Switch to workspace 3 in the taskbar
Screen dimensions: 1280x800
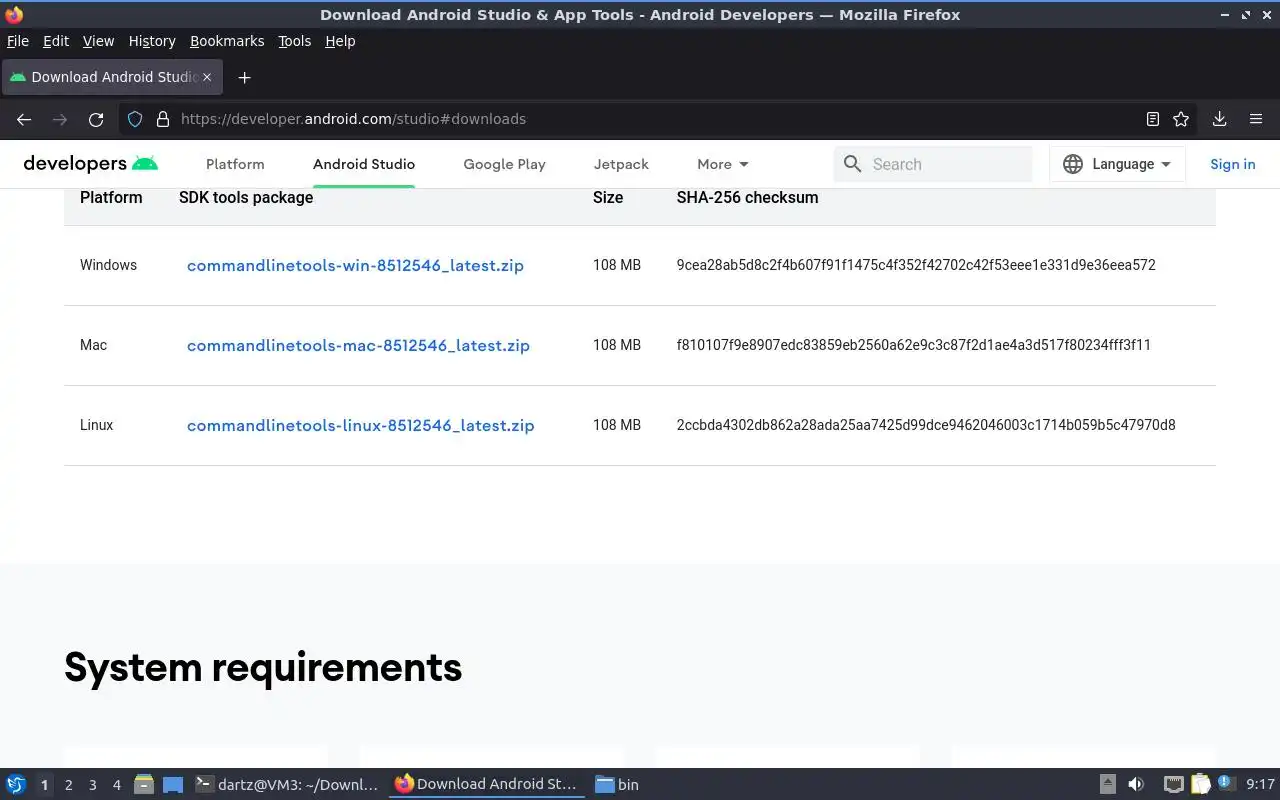92,785
